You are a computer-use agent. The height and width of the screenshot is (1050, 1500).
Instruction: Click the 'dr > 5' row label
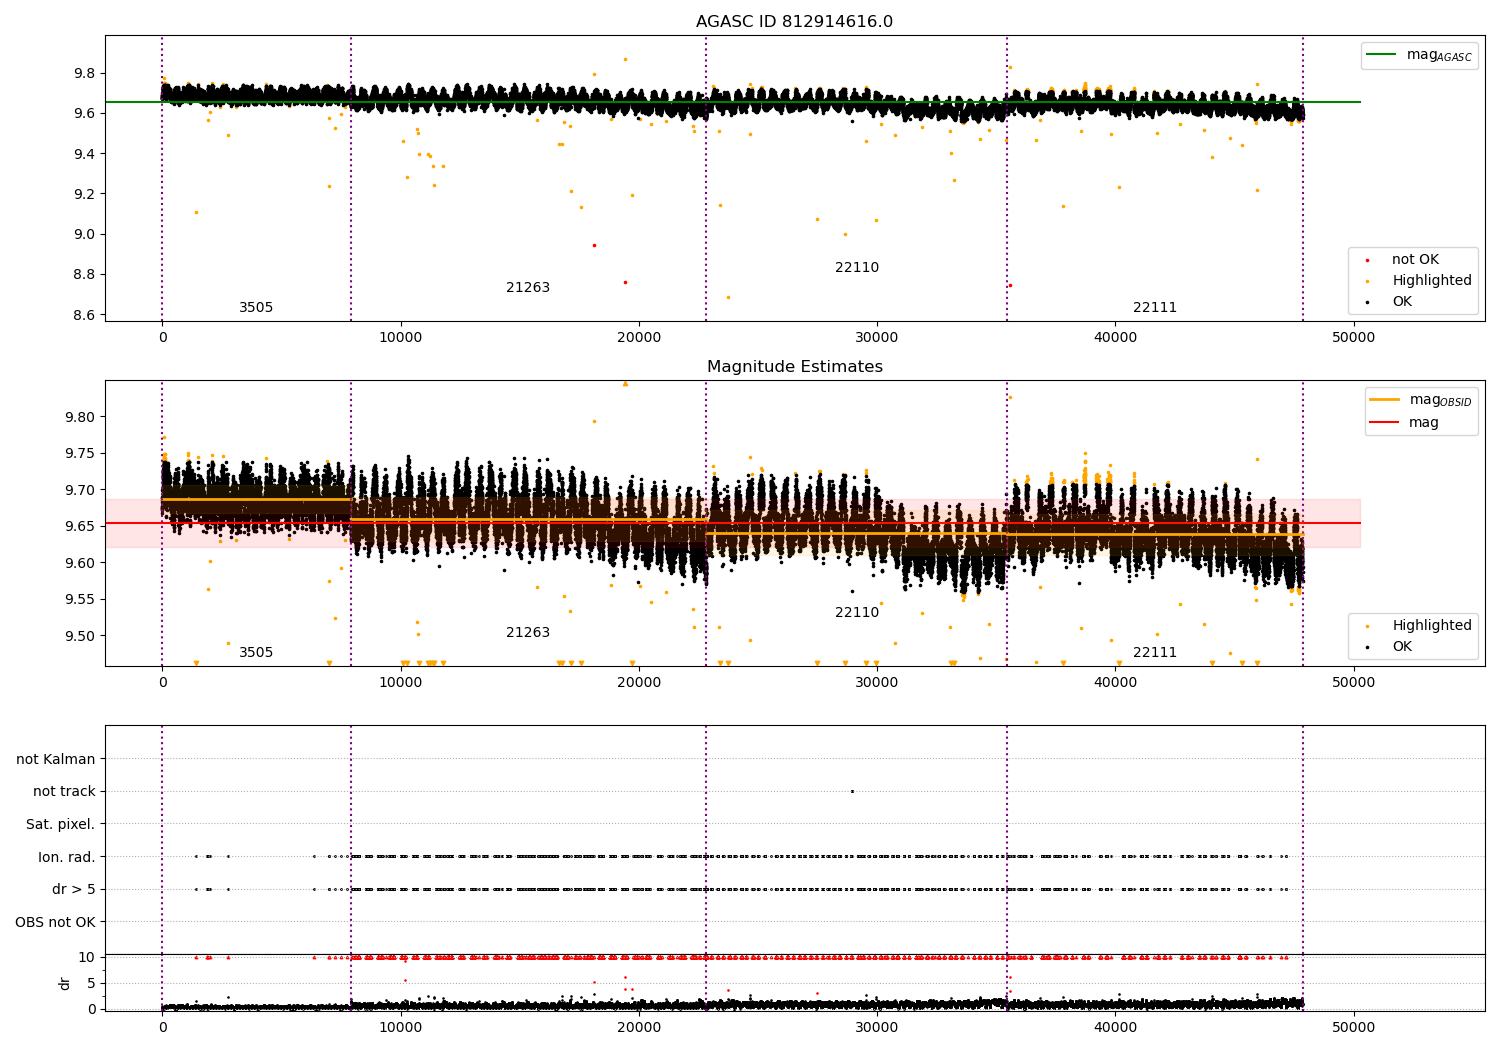(74, 890)
